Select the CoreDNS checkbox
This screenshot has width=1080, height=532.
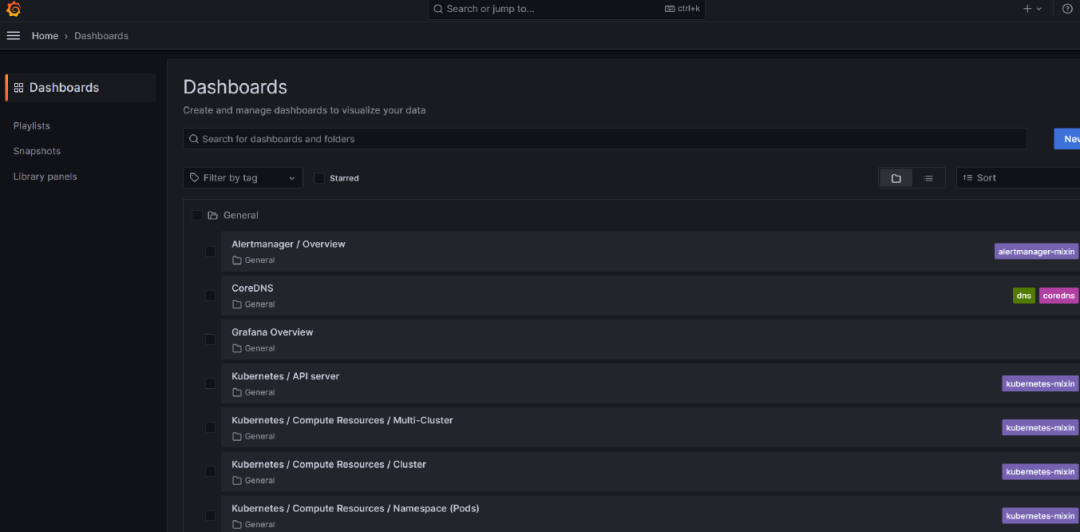[210, 296]
